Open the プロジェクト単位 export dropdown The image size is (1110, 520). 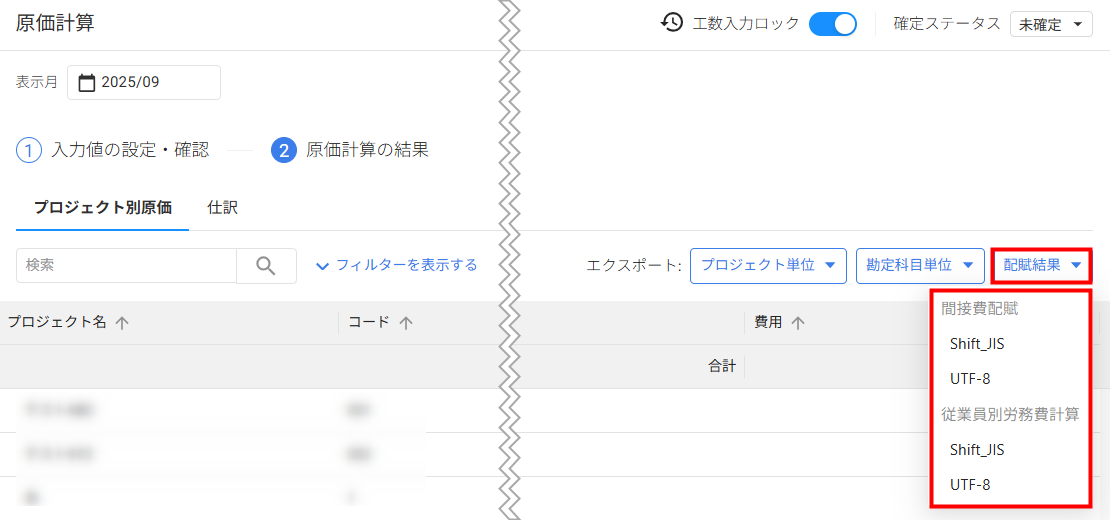pyautogui.click(x=768, y=266)
